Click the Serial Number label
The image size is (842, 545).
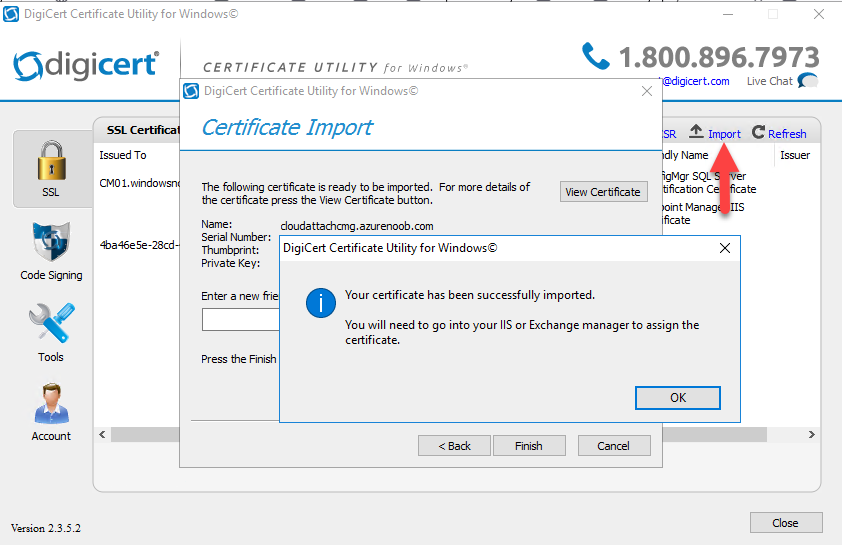pyautogui.click(x=236, y=237)
